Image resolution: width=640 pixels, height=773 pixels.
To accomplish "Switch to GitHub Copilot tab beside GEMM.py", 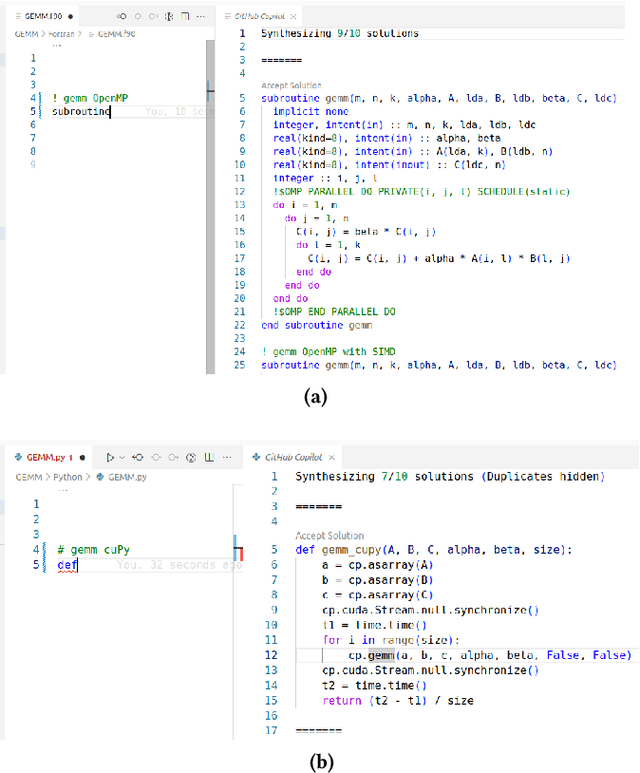I will [x=288, y=457].
